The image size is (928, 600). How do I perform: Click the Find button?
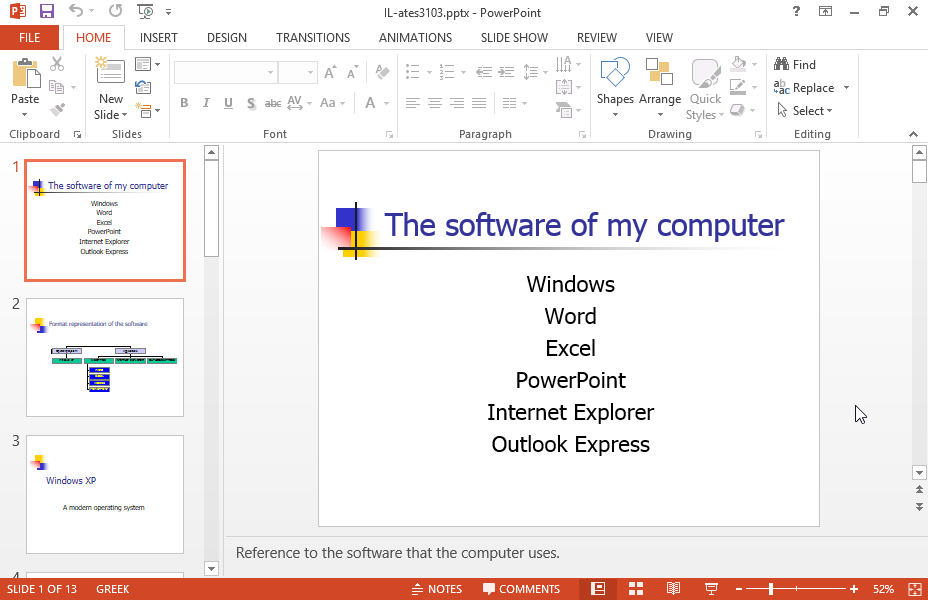795,64
